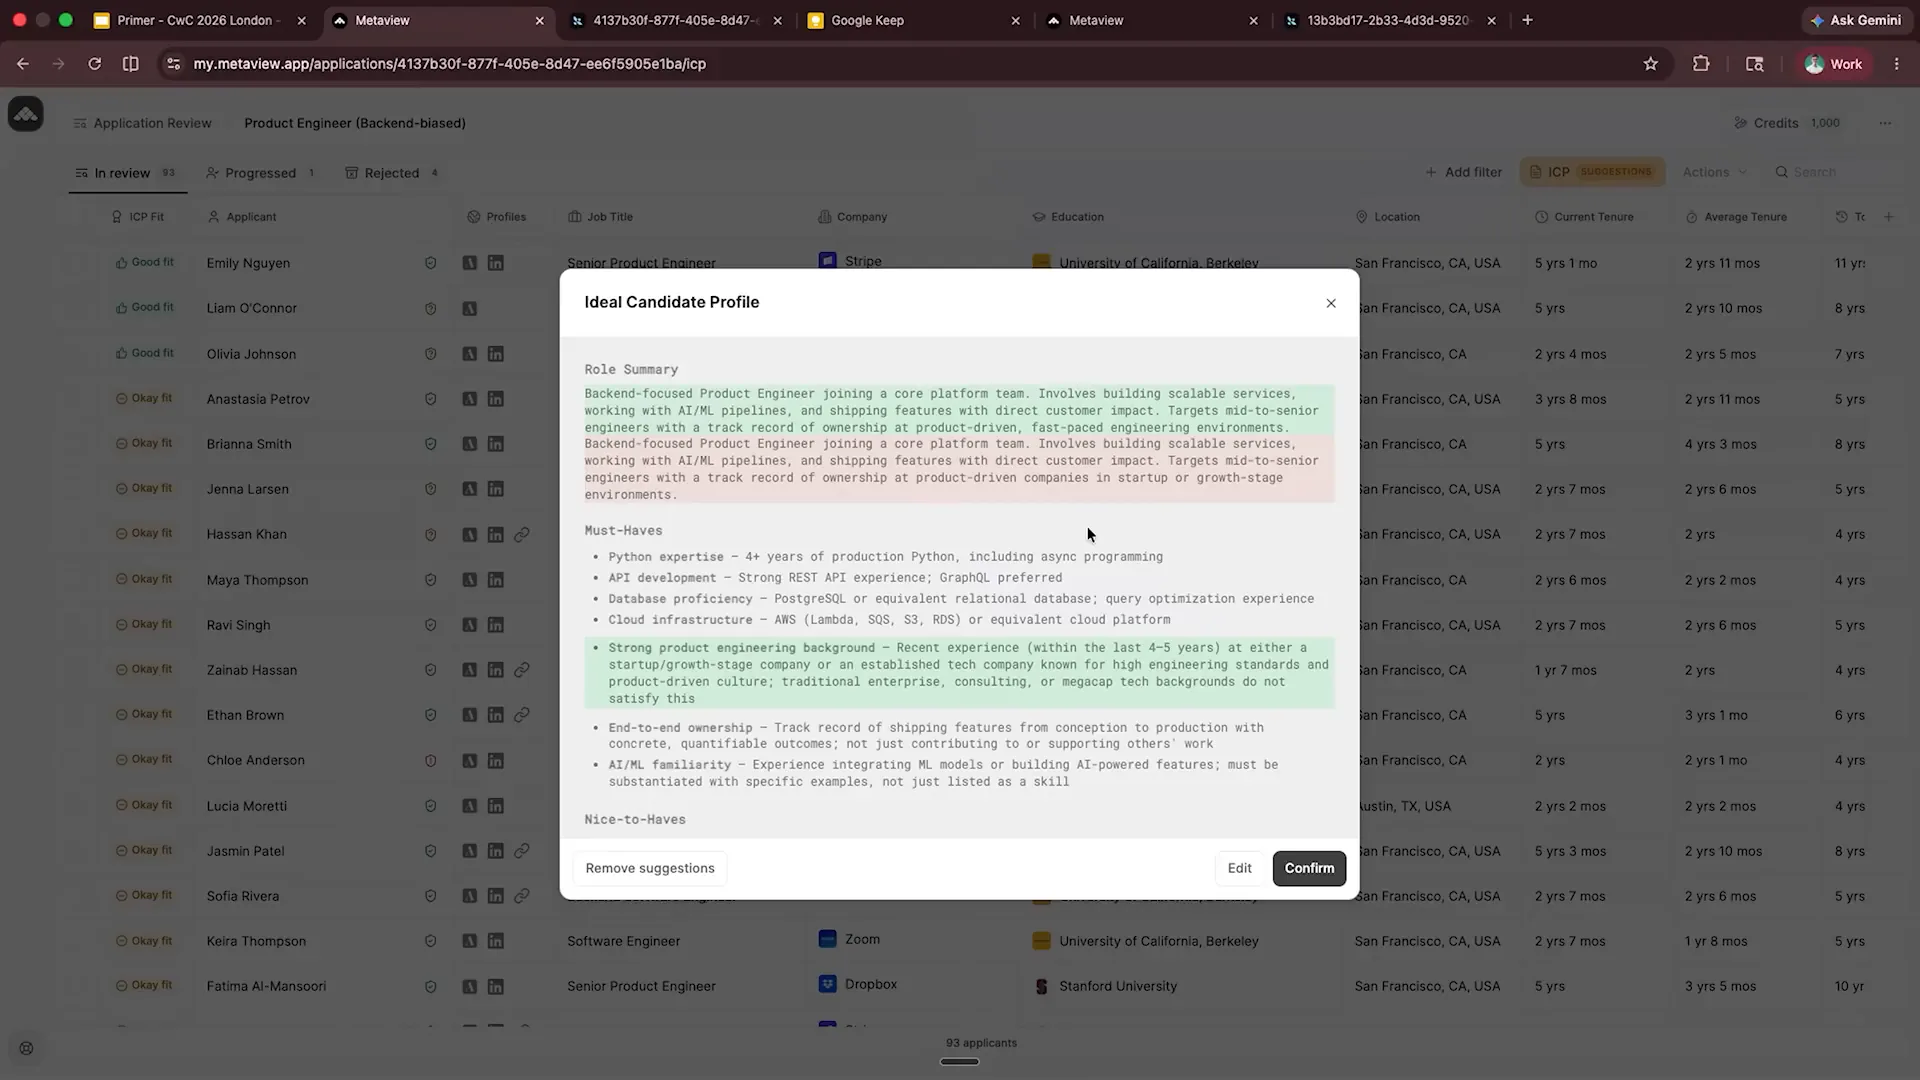Image resolution: width=1920 pixels, height=1080 pixels.
Task: Confirm the ICP suggestions
Action: tap(1309, 868)
